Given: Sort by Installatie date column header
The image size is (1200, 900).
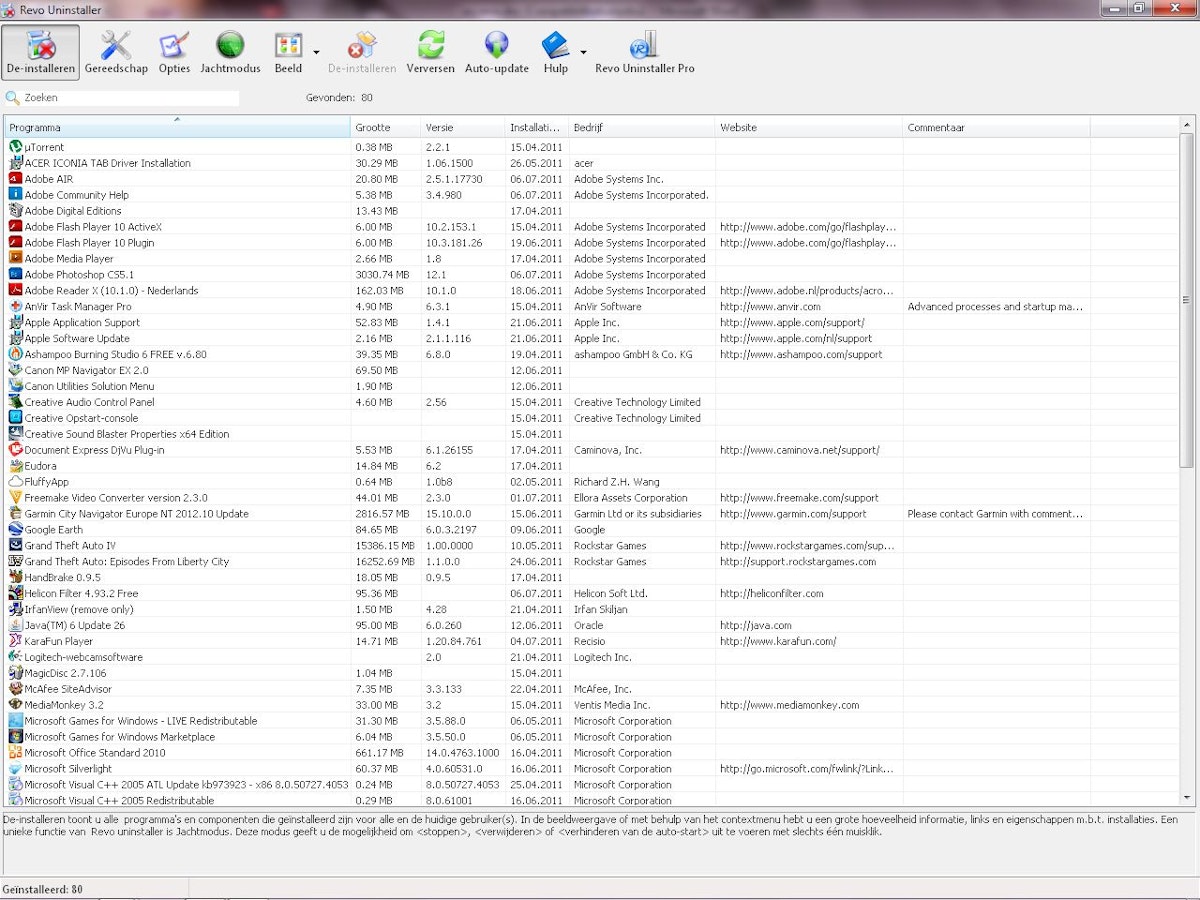Looking at the screenshot, I should click(x=537, y=127).
